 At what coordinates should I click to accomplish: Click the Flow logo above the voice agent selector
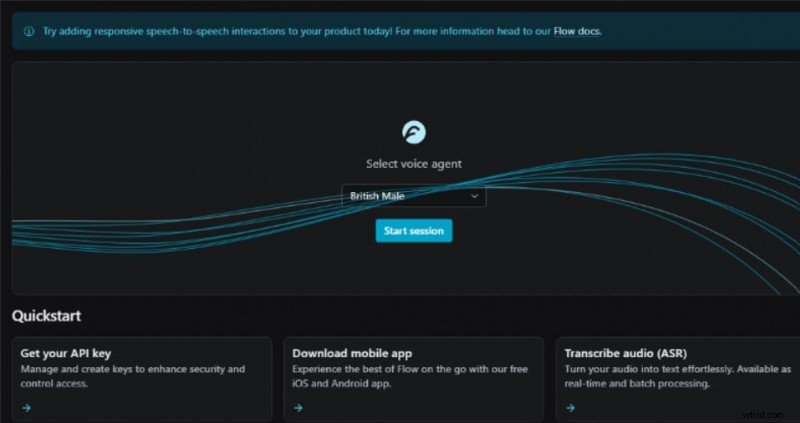414,132
